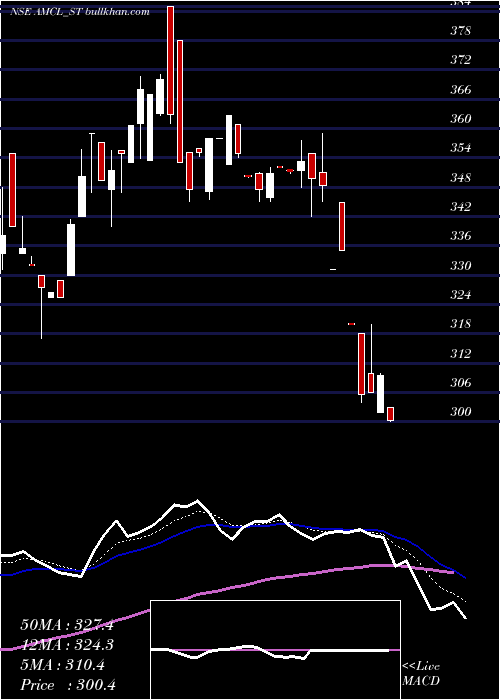Click the 5MA : 310.4 readout
This screenshot has height=700, width=500.
coord(63,665)
